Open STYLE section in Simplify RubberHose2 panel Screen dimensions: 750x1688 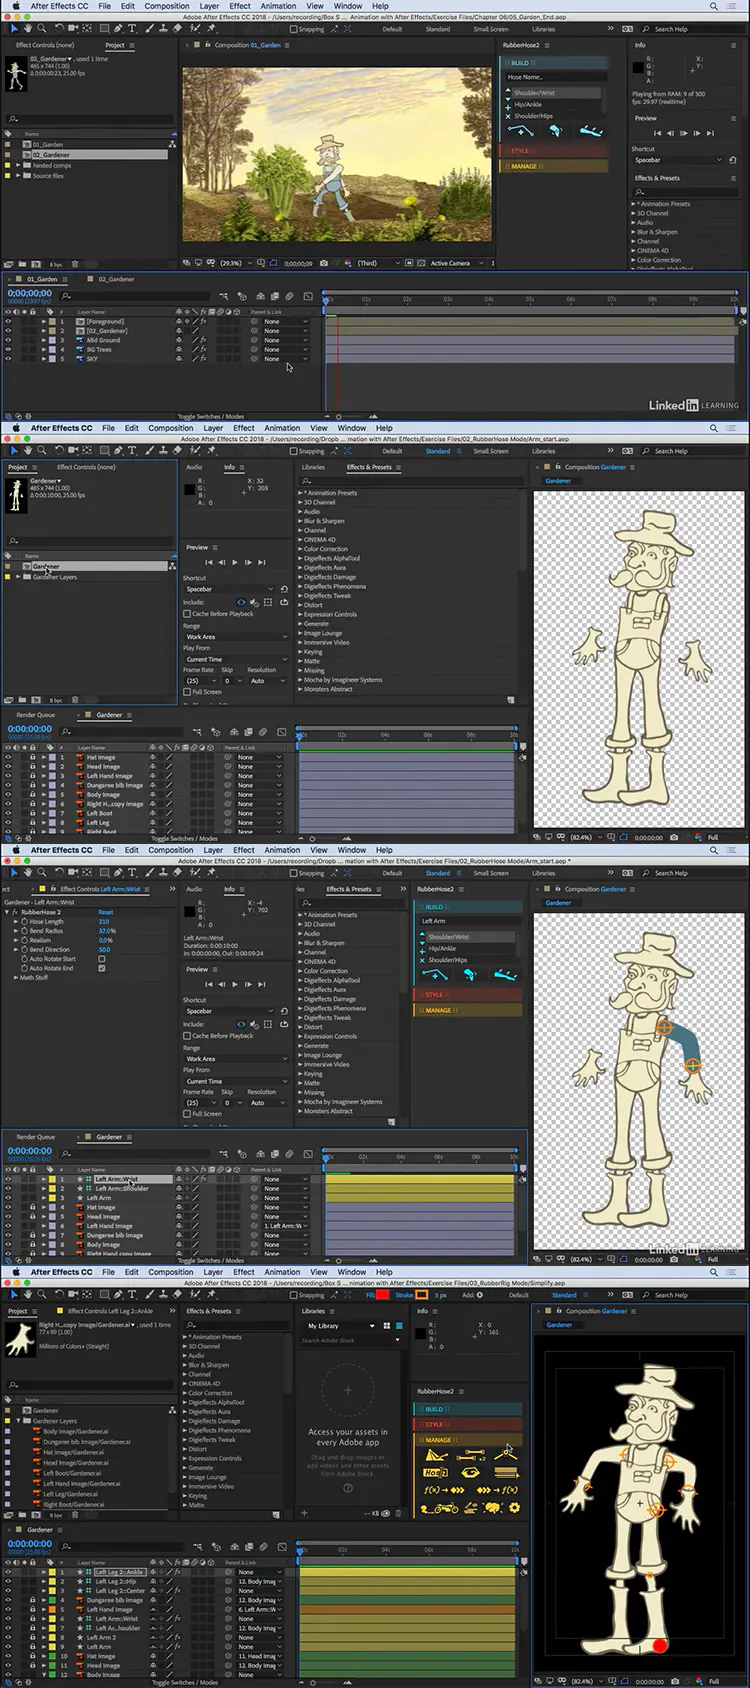click(468, 1424)
